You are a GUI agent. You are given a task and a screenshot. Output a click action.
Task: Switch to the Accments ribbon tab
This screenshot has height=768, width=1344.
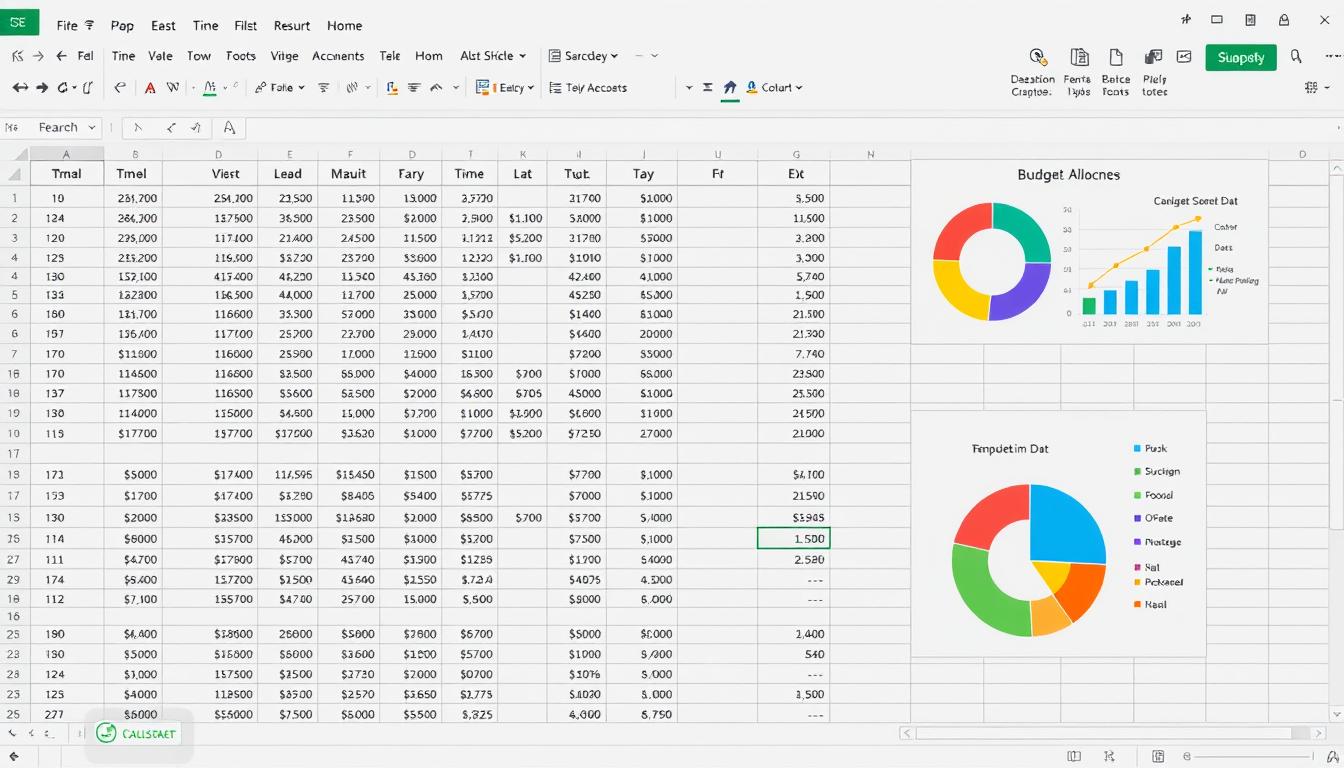pos(338,56)
